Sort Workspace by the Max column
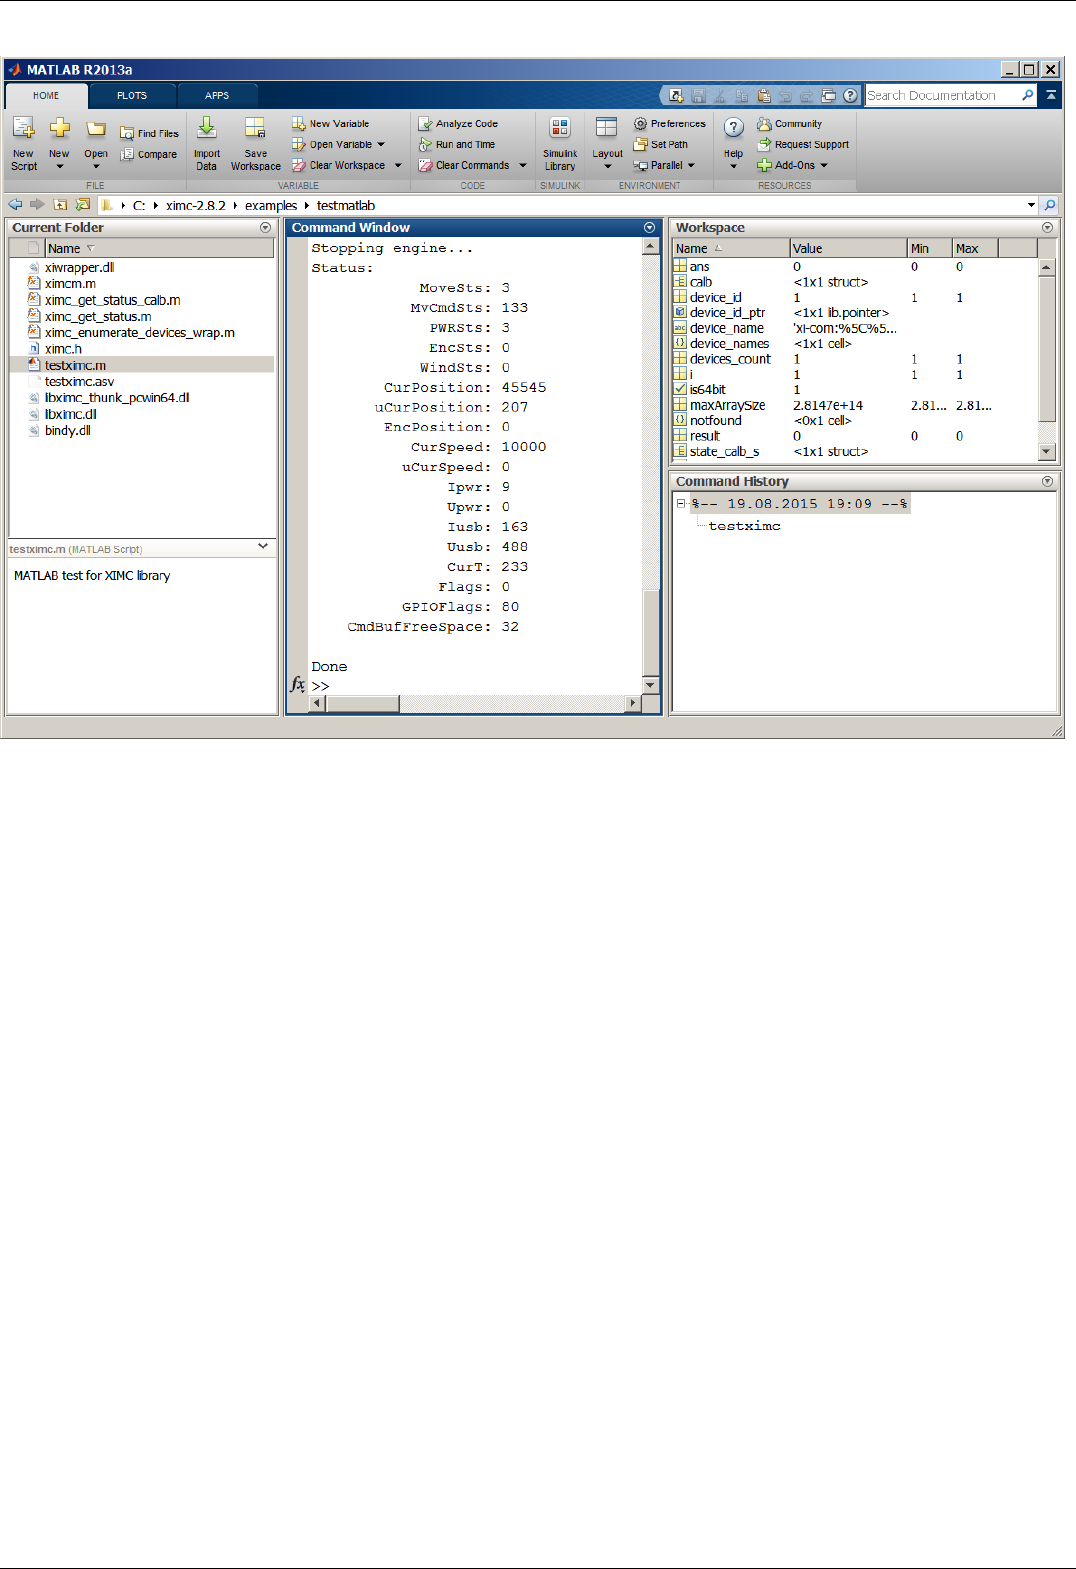 point(975,248)
